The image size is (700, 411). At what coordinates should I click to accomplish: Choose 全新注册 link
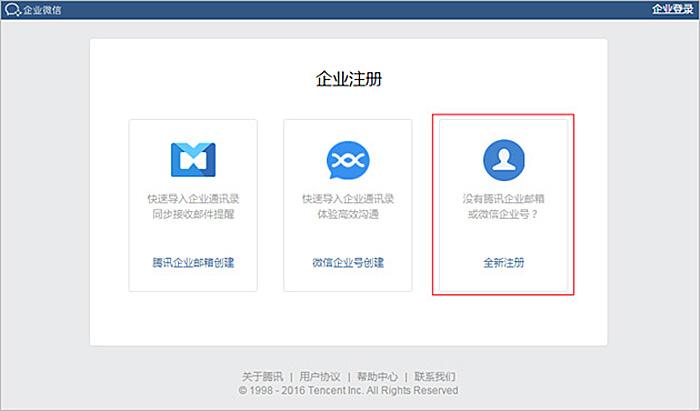(x=504, y=262)
